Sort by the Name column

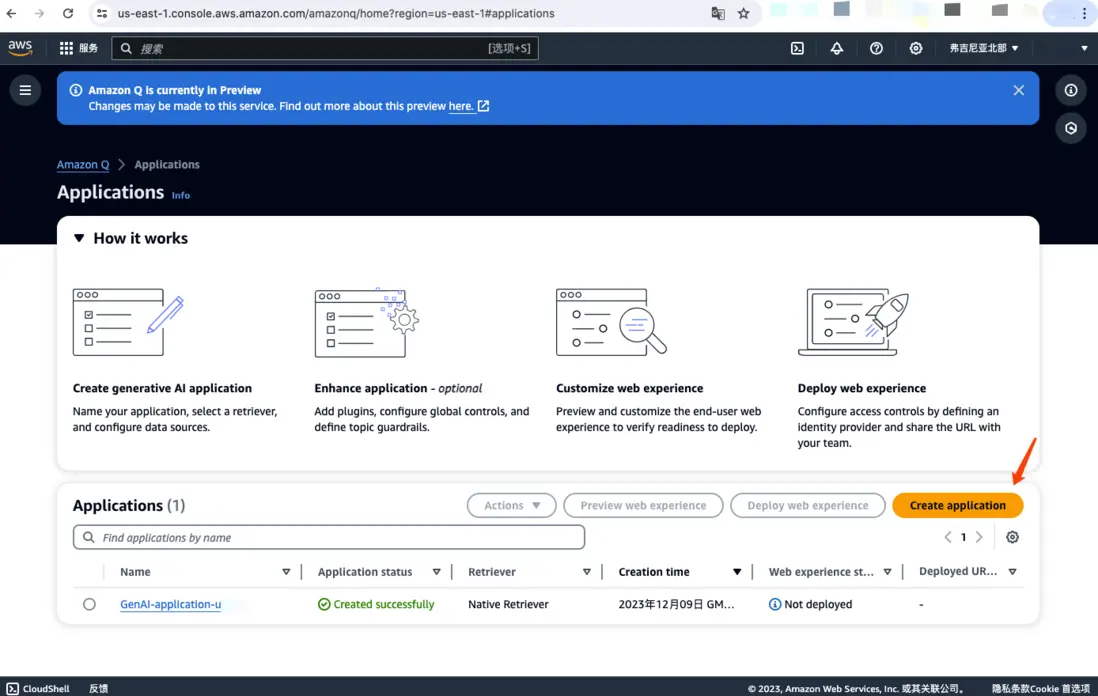click(286, 572)
